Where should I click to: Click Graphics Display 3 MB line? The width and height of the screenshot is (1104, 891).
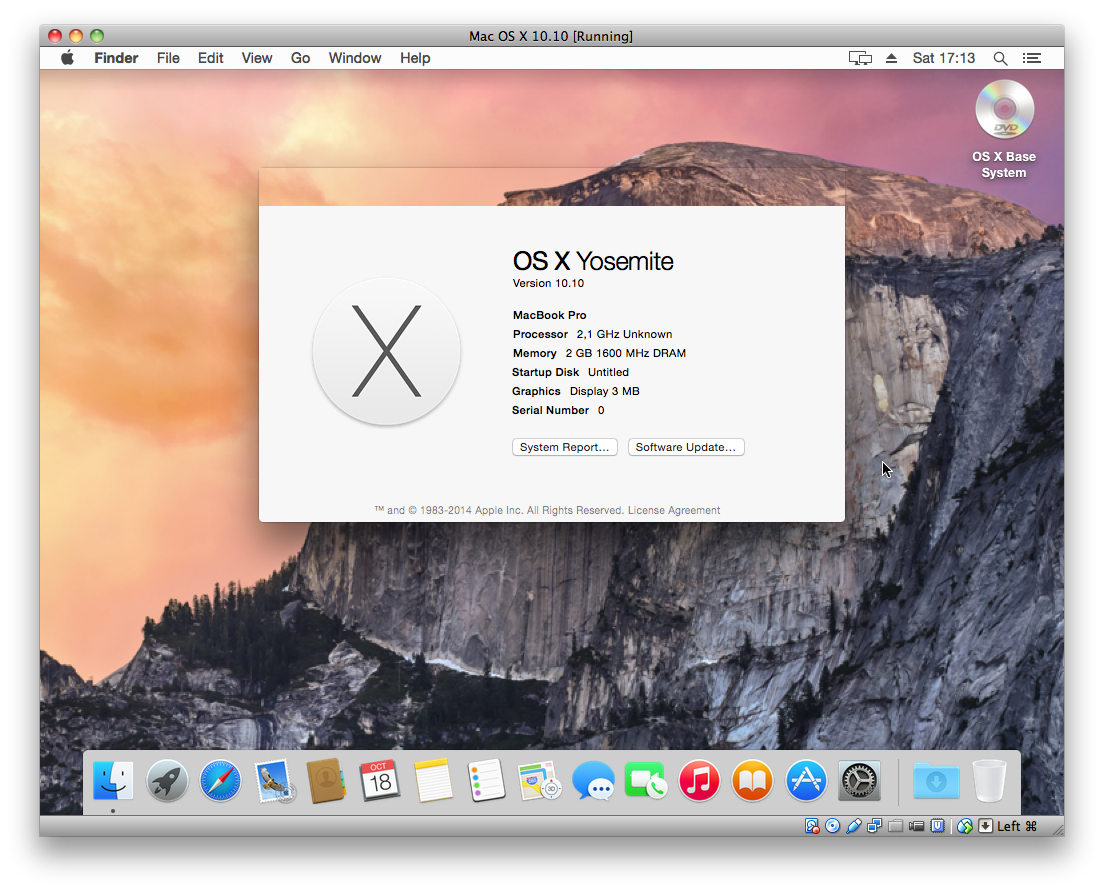pyautogui.click(x=576, y=391)
